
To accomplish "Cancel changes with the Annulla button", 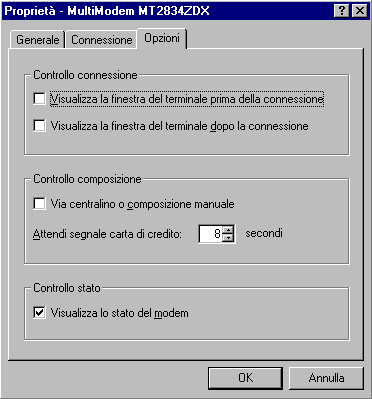I will pos(326,378).
